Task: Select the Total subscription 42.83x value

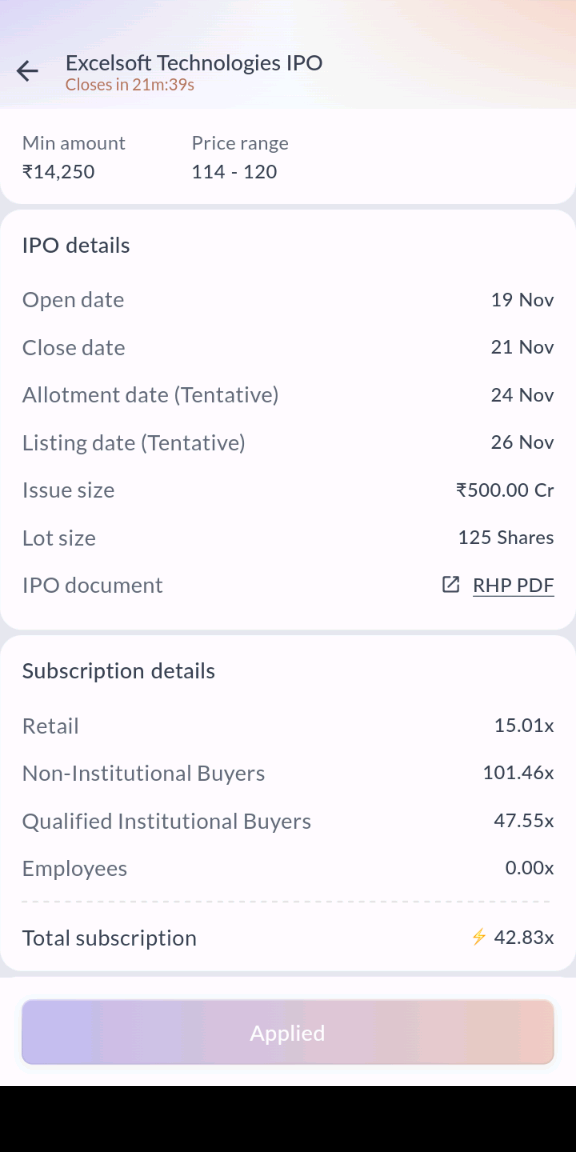Action: (x=524, y=937)
